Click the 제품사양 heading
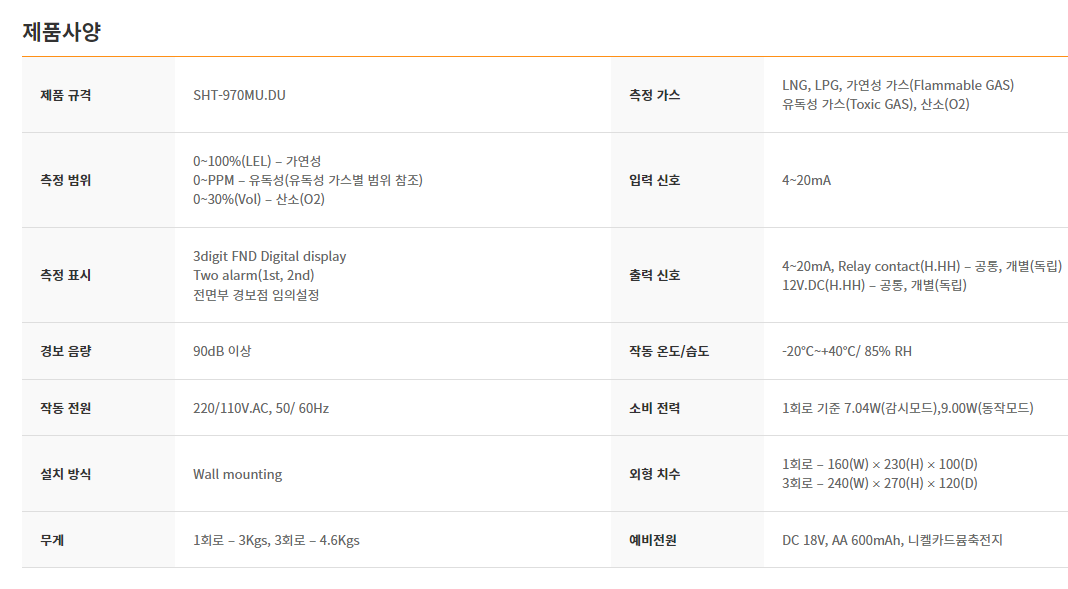This screenshot has width=1068, height=589. [x=61, y=32]
